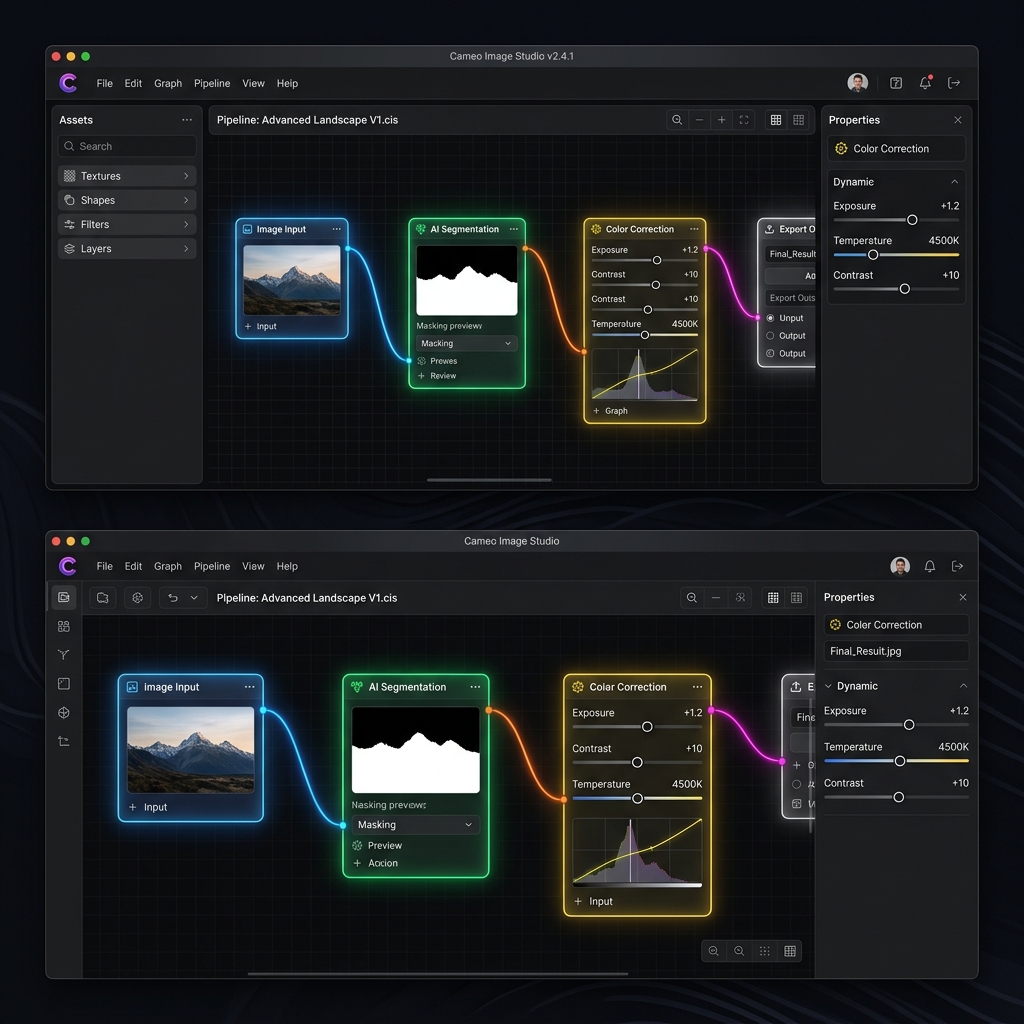Click fit-to-screen icon in top window toolbar
Image resolution: width=1024 pixels, height=1024 pixels.
click(744, 120)
